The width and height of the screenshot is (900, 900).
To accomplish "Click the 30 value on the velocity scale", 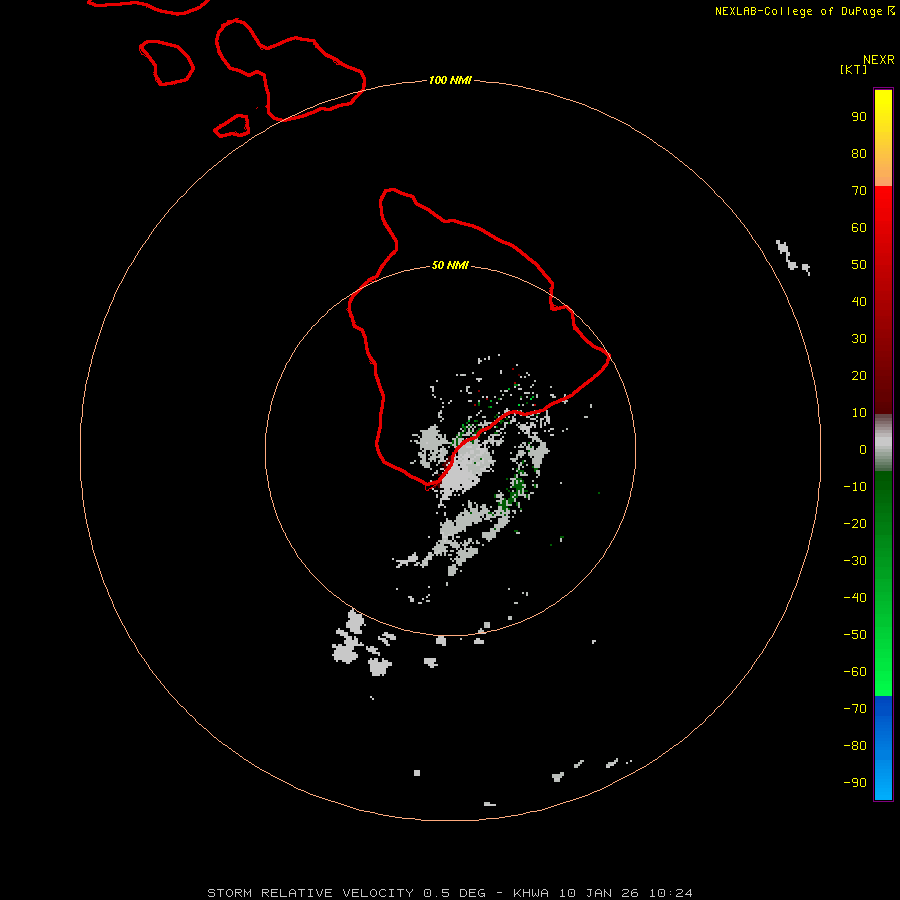I will tap(859, 339).
